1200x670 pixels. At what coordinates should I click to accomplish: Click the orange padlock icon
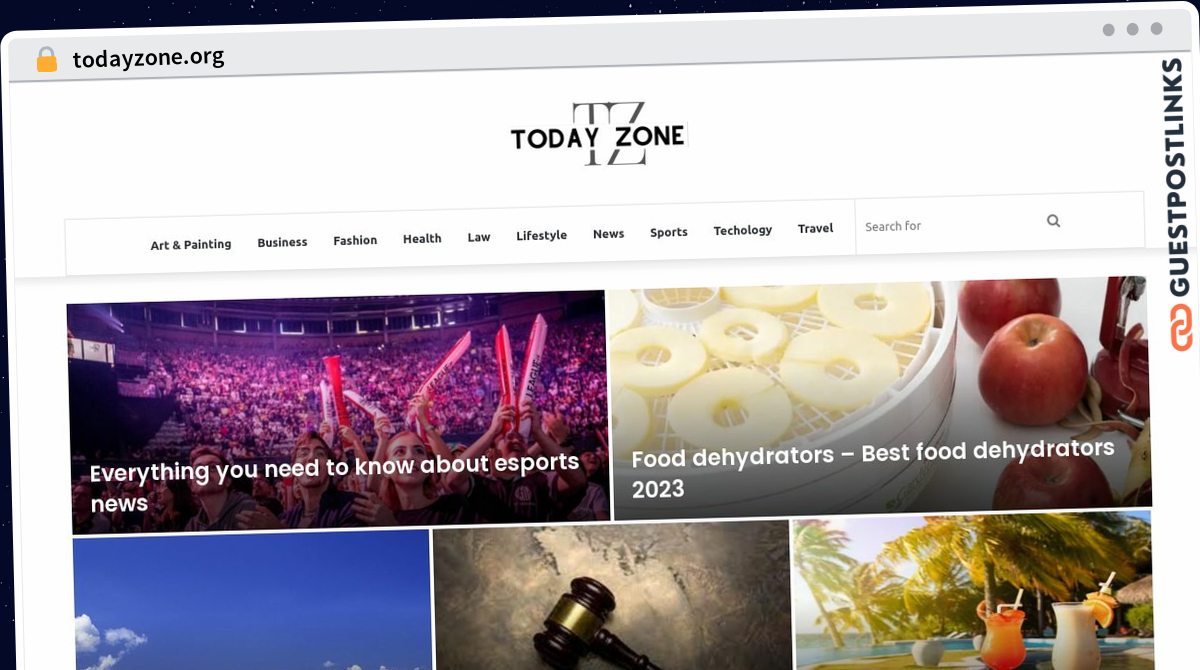point(47,60)
